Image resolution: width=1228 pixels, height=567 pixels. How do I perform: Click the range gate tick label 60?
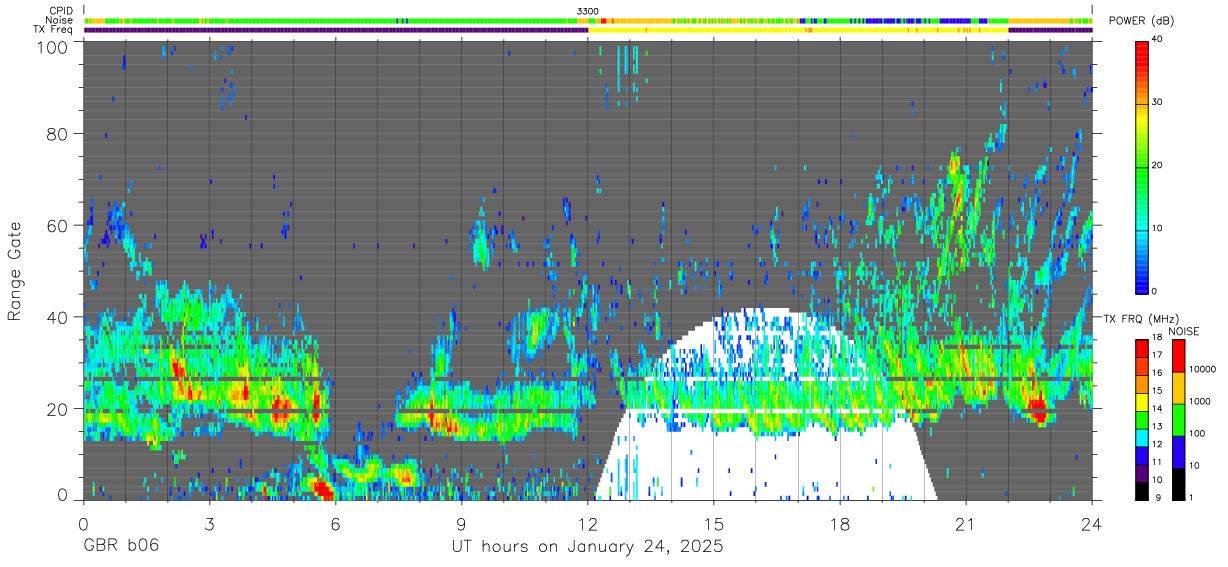point(58,226)
